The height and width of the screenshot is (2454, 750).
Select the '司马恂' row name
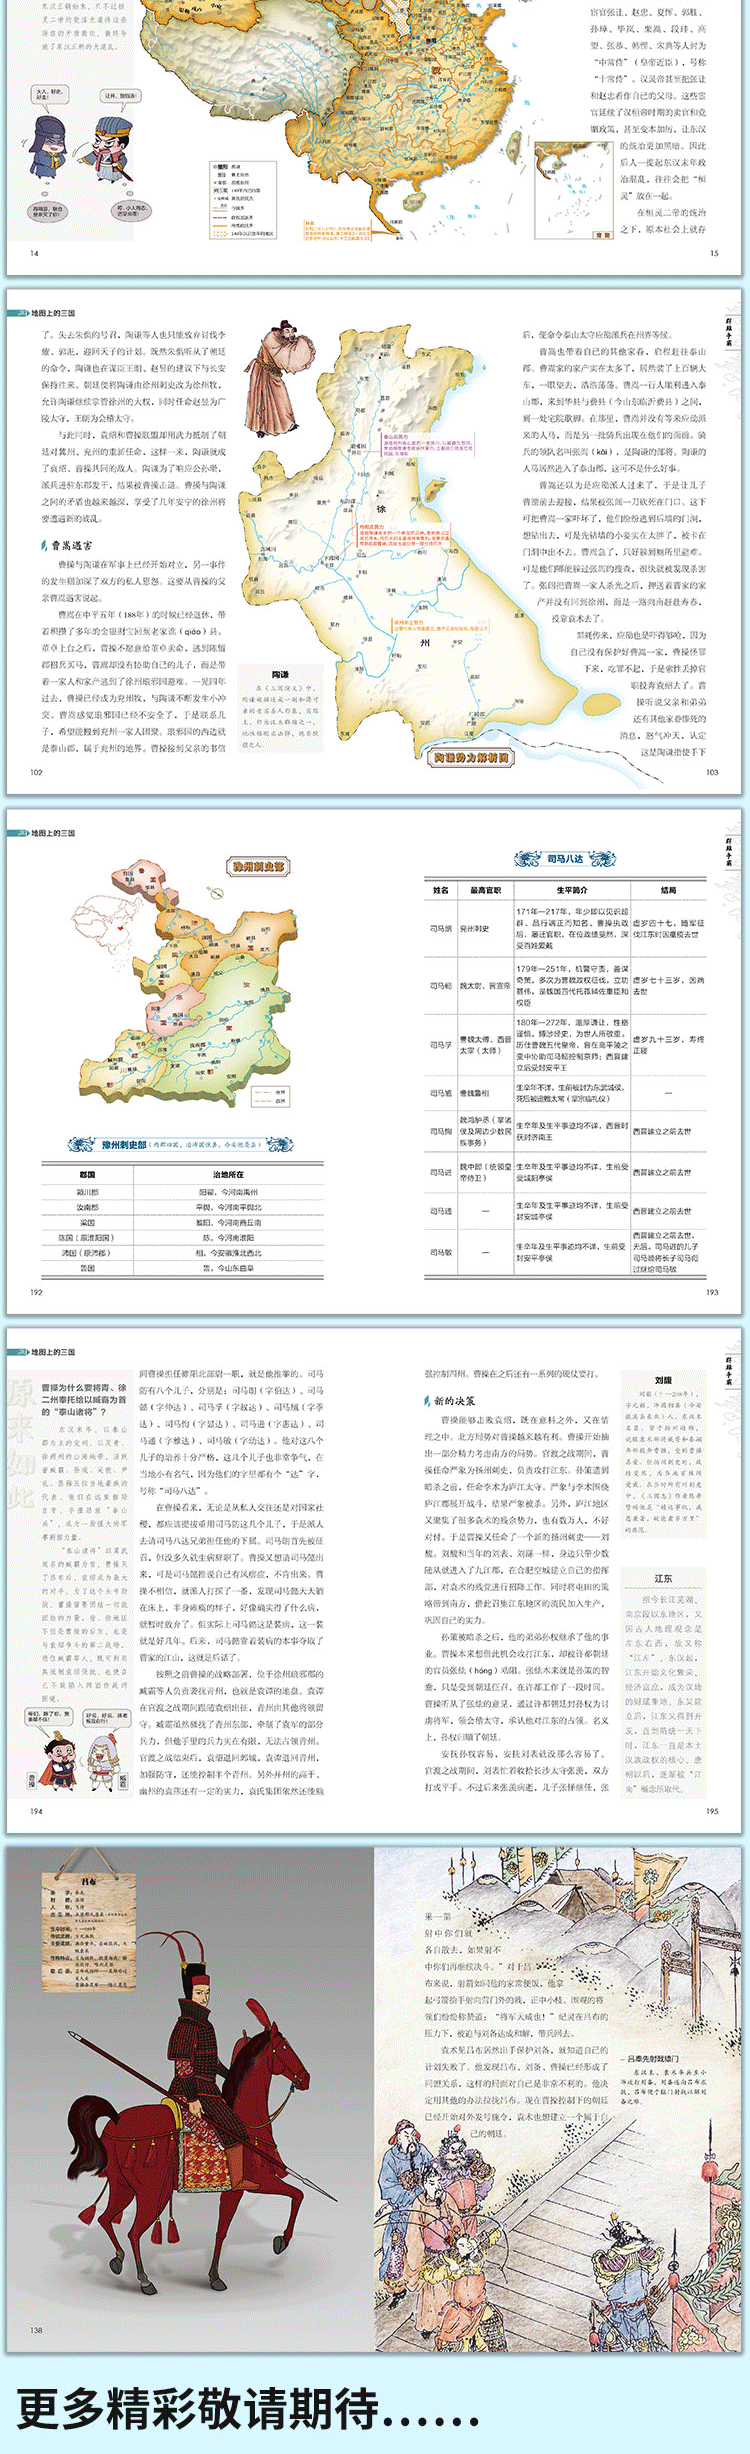point(441,1131)
